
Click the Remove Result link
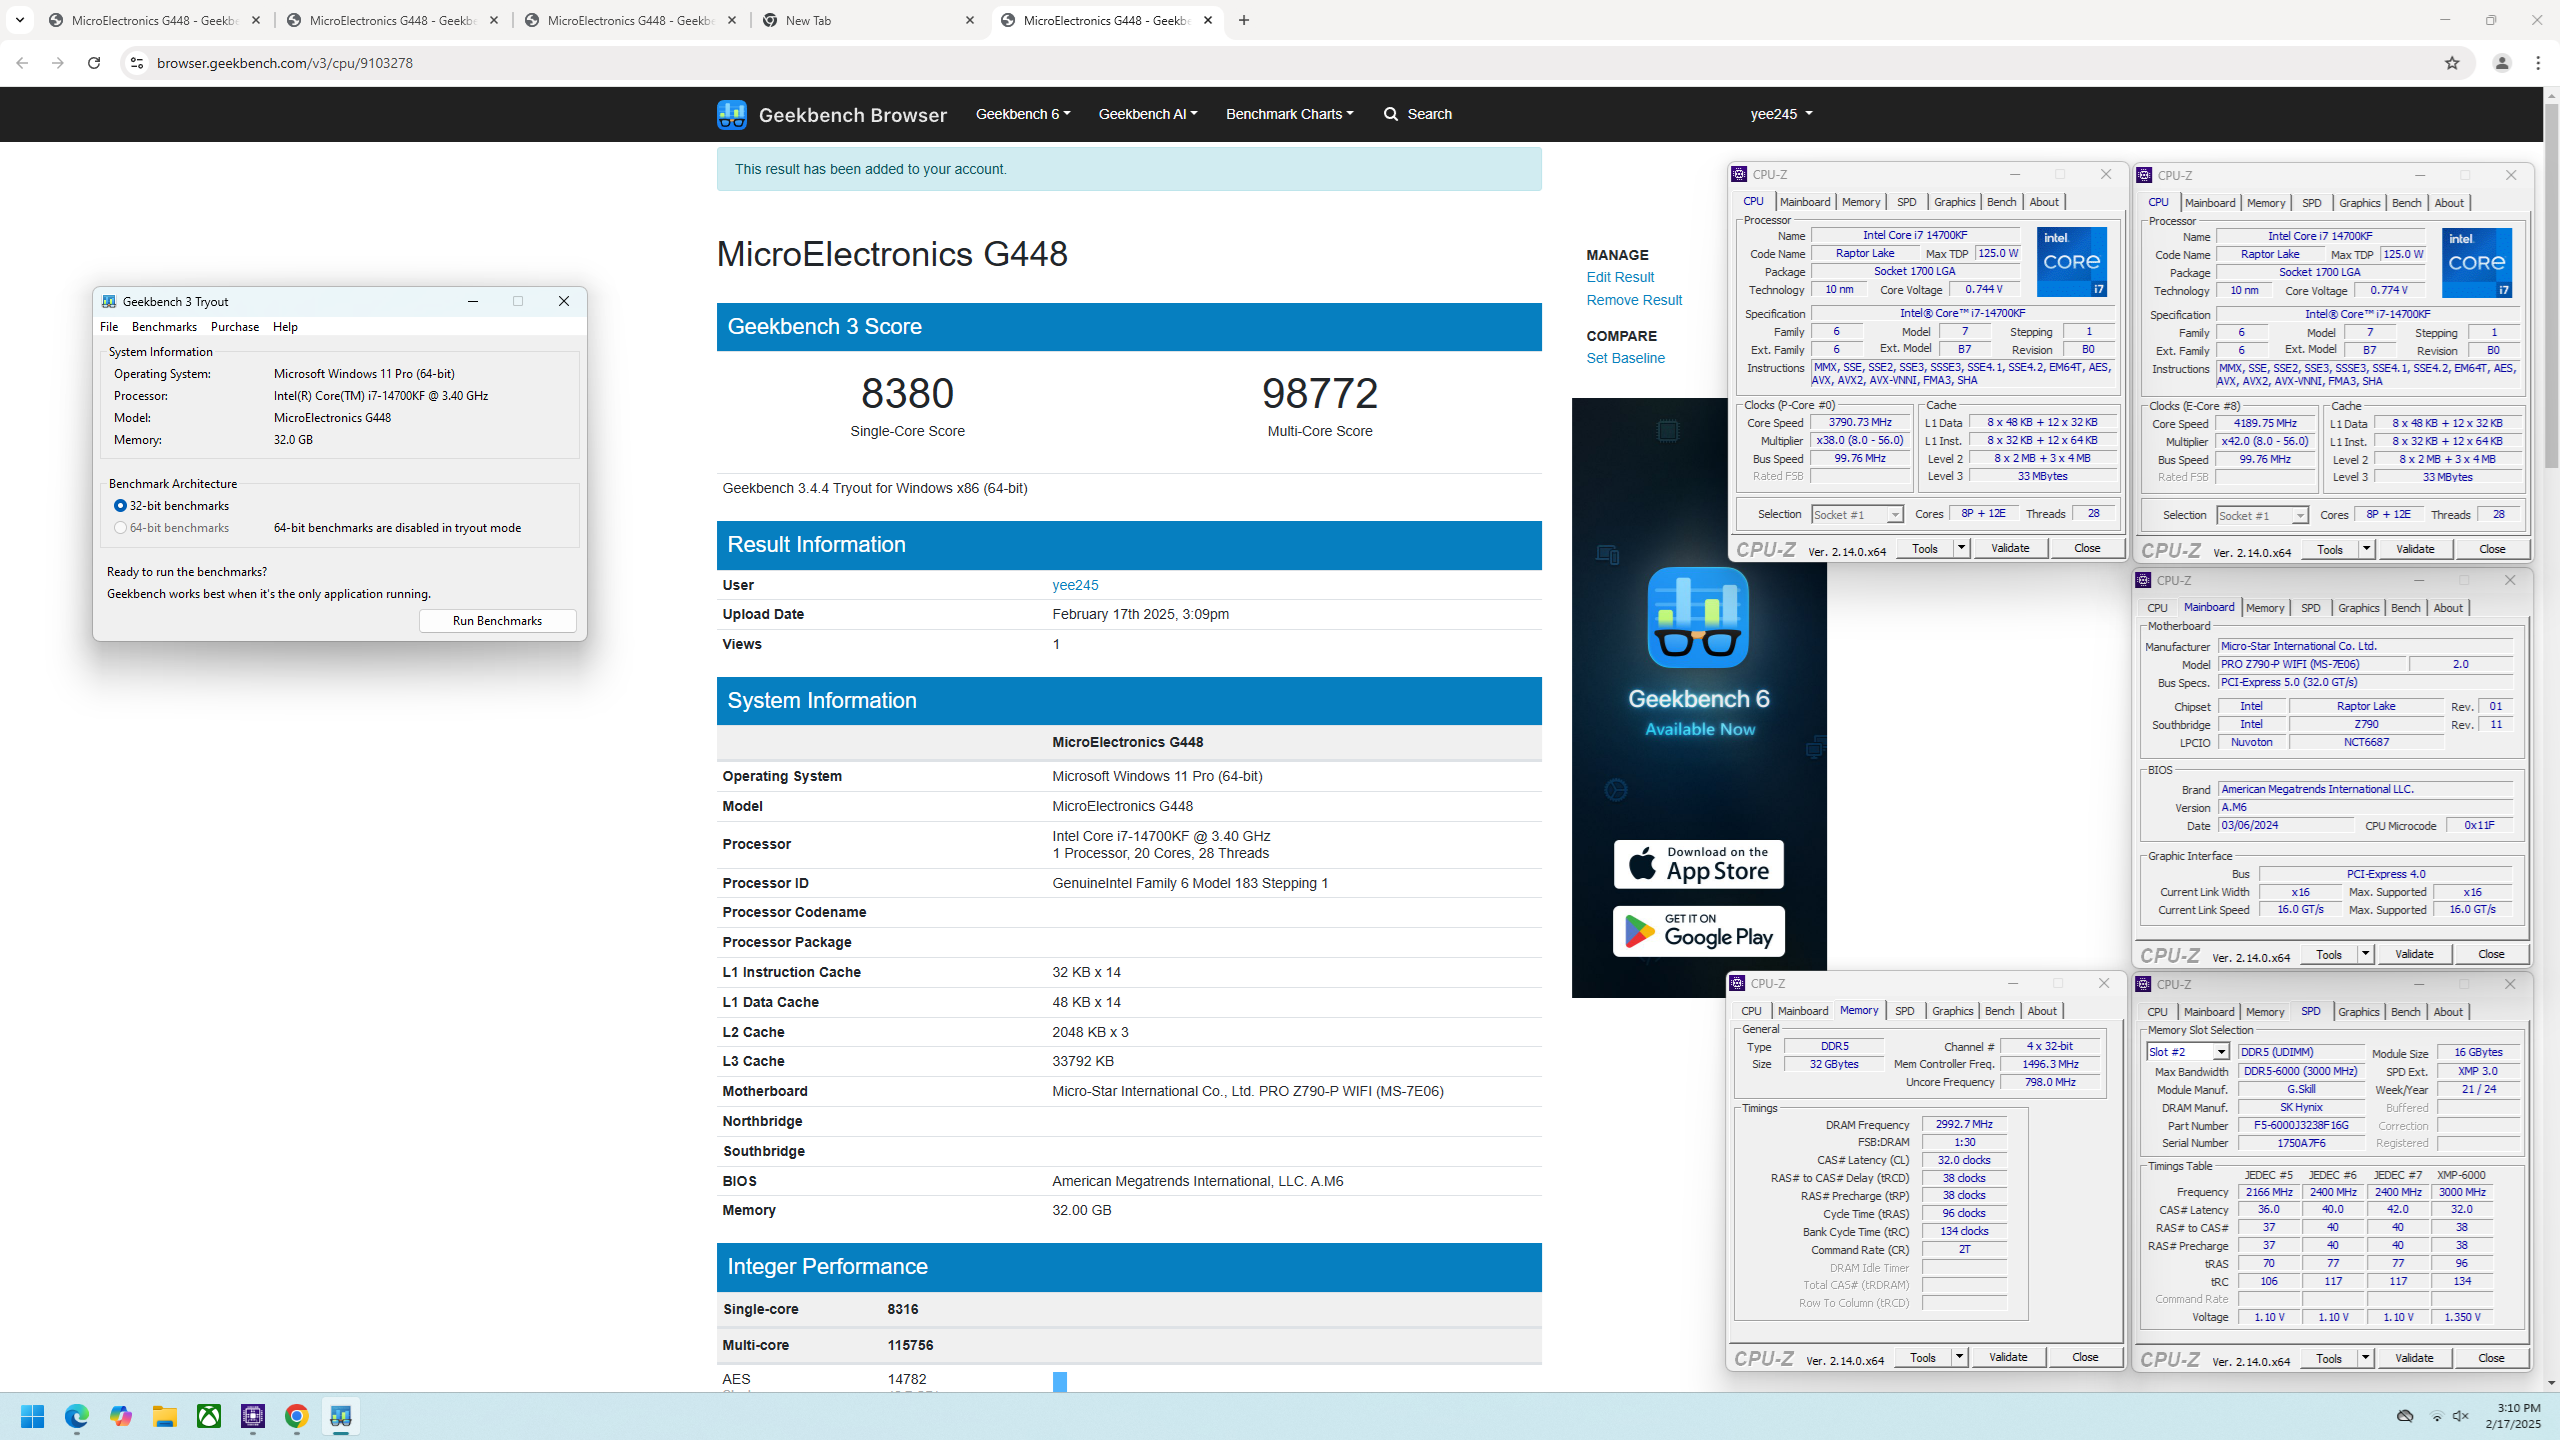point(1634,300)
